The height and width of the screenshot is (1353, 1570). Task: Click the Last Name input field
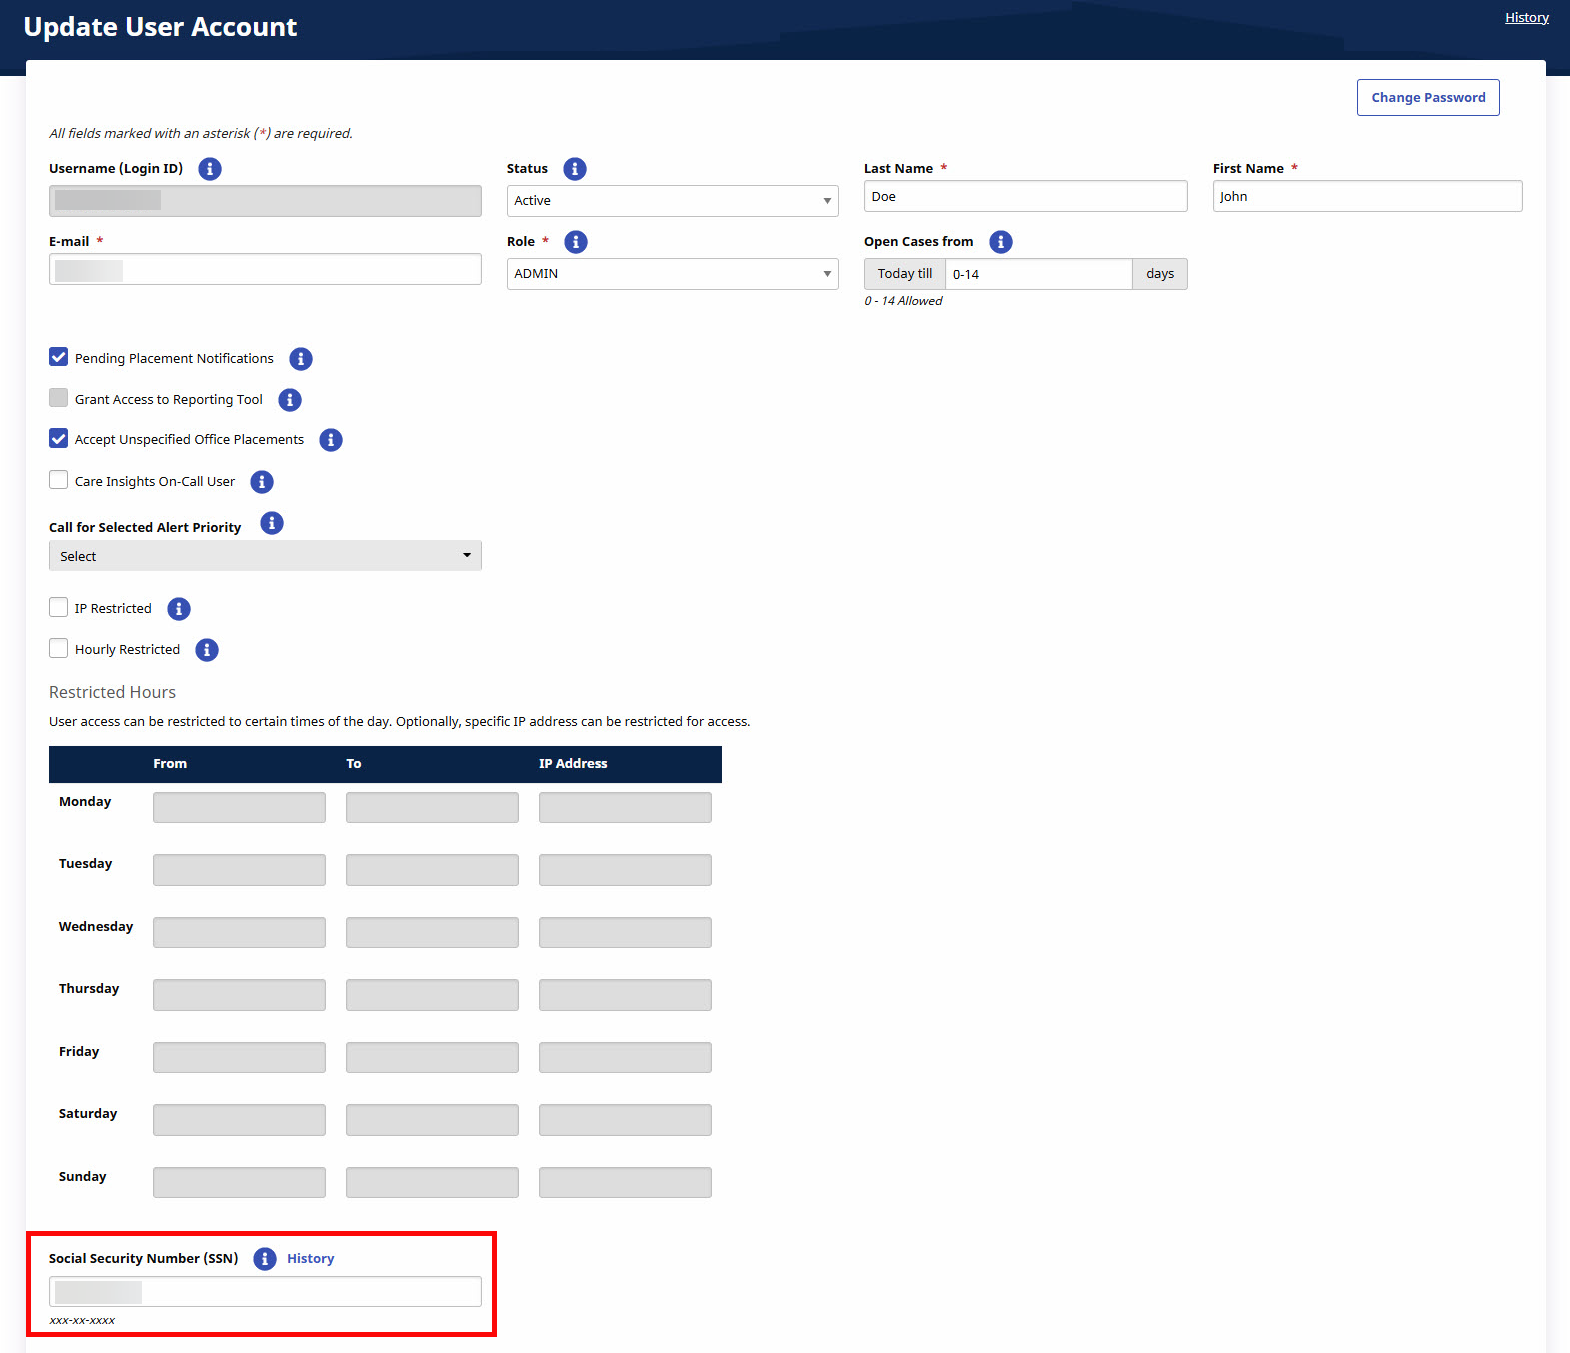(x=1025, y=197)
